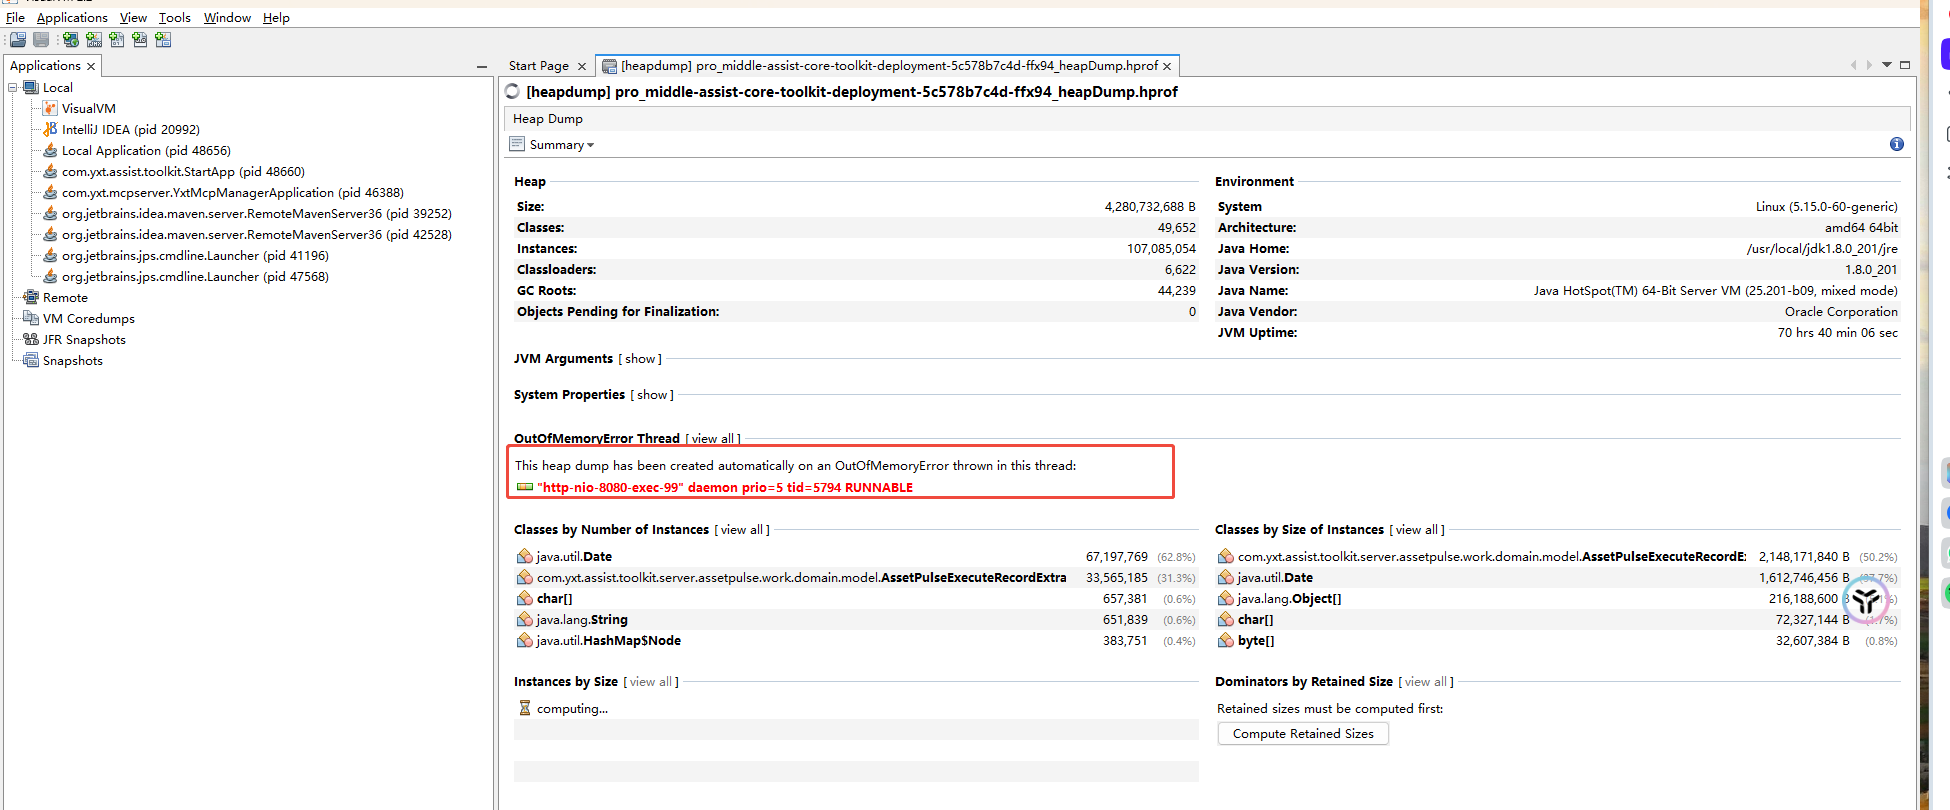
Task: Open the Applications menu
Action: click(x=72, y=18)
